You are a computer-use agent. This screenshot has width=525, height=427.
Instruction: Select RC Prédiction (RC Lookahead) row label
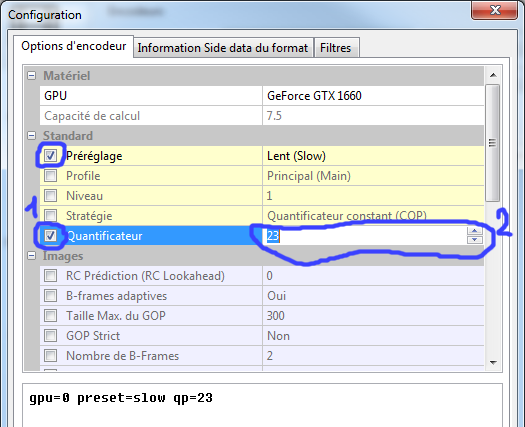145,276
